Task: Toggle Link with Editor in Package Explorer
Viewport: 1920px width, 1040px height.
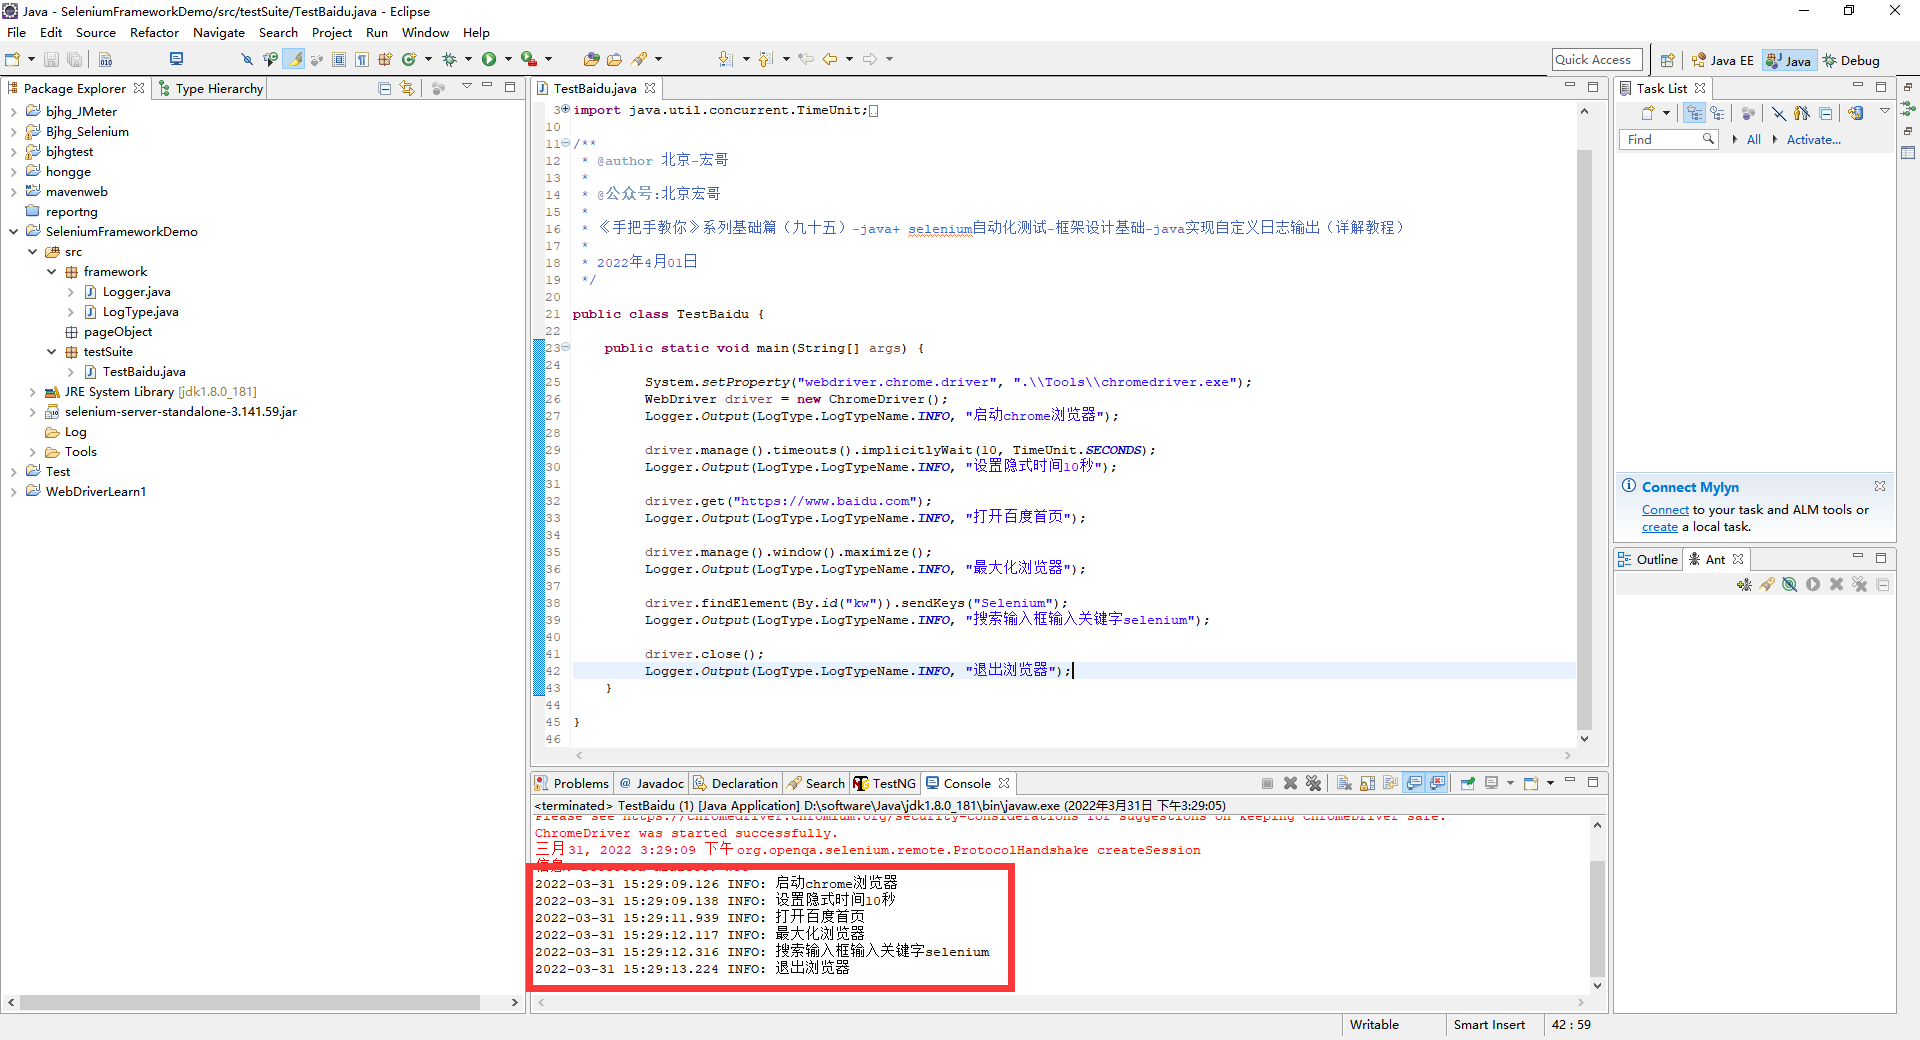Action: tap(407, 88)
